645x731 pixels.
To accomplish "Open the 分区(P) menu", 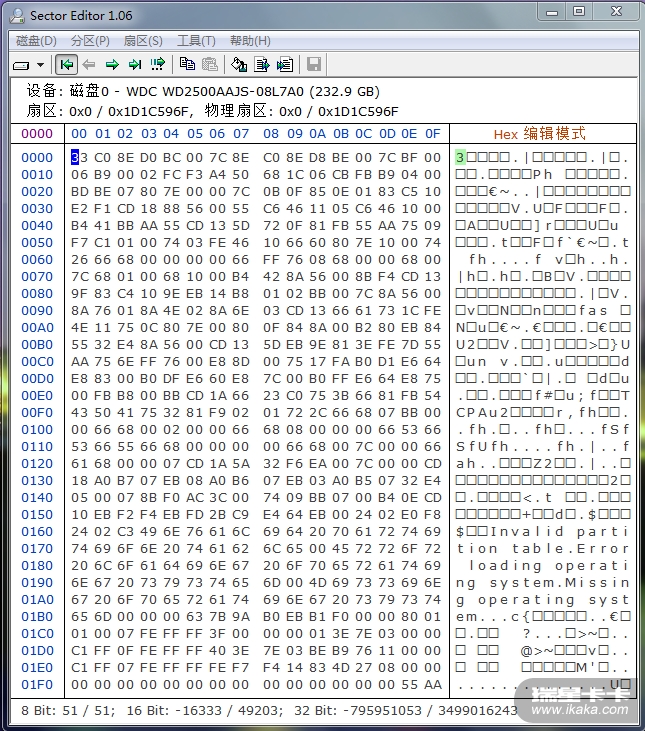I will click(x=90, y=41).
